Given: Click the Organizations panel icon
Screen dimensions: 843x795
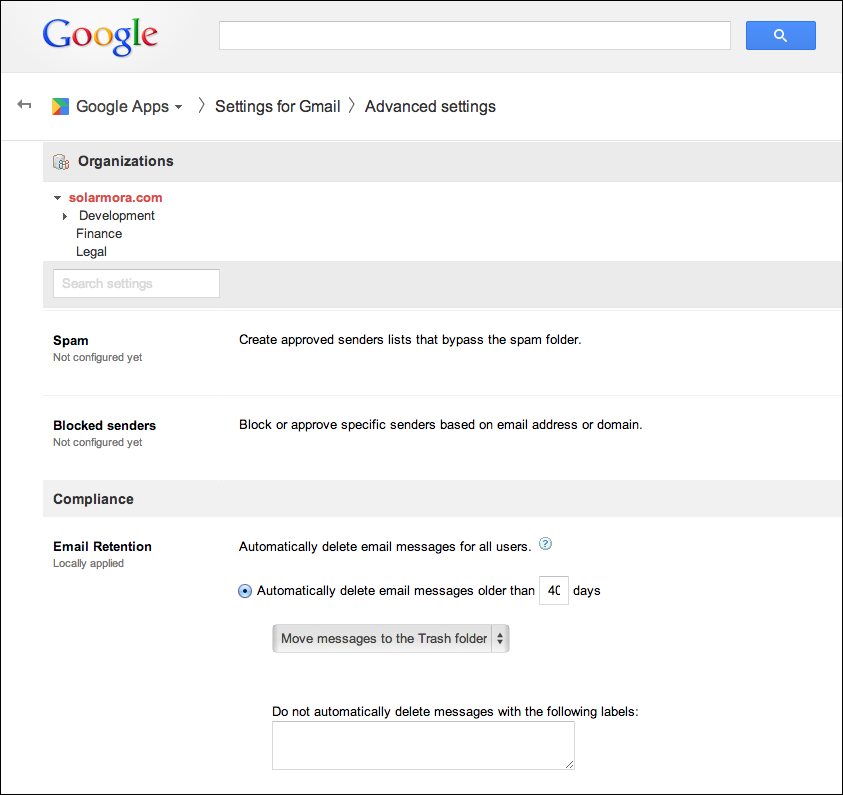Looking at the screenshot, I should tap(60, 161).
